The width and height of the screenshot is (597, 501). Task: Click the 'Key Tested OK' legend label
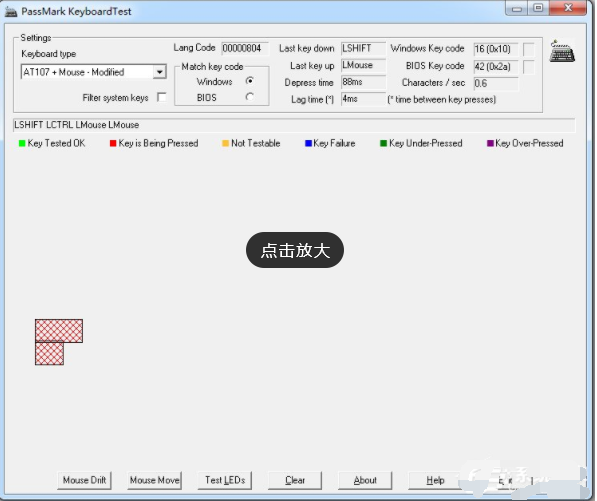click(56, 143)
